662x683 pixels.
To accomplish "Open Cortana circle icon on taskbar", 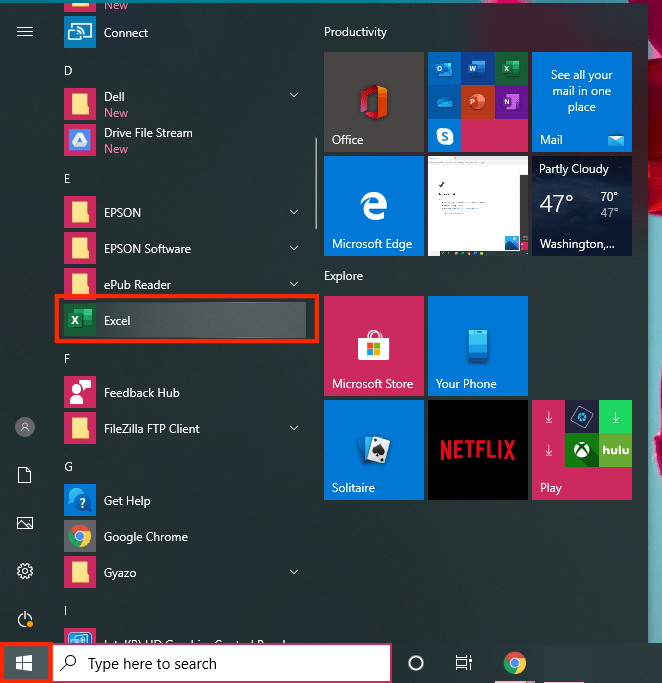I will pos(416,663).
